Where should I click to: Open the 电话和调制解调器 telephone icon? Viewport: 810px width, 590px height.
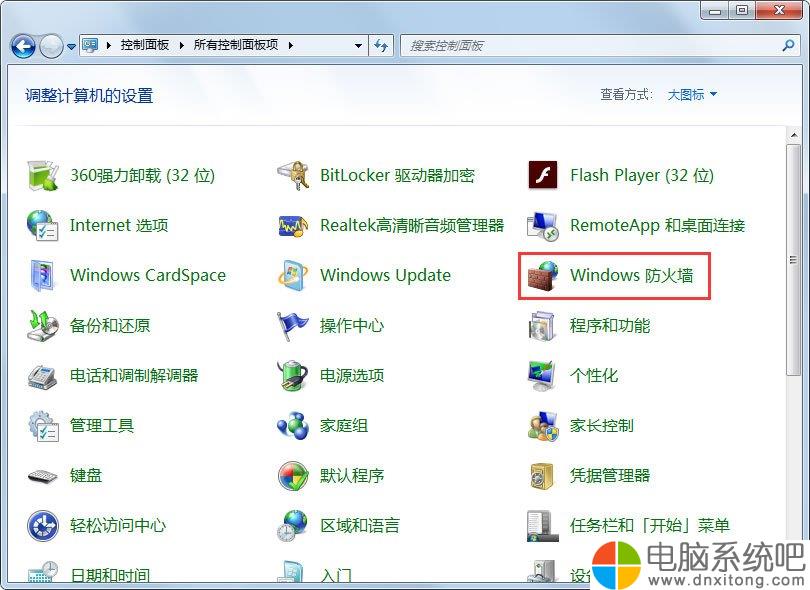pos(43,376)
